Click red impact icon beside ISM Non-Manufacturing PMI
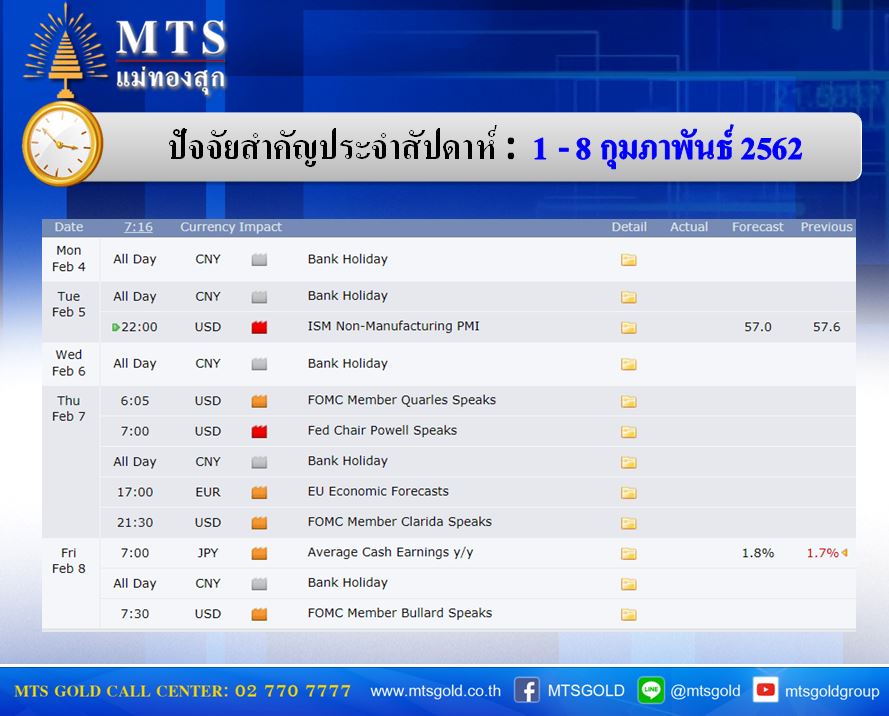Screen dimensions: 889x716 click(x=259, y=327)
